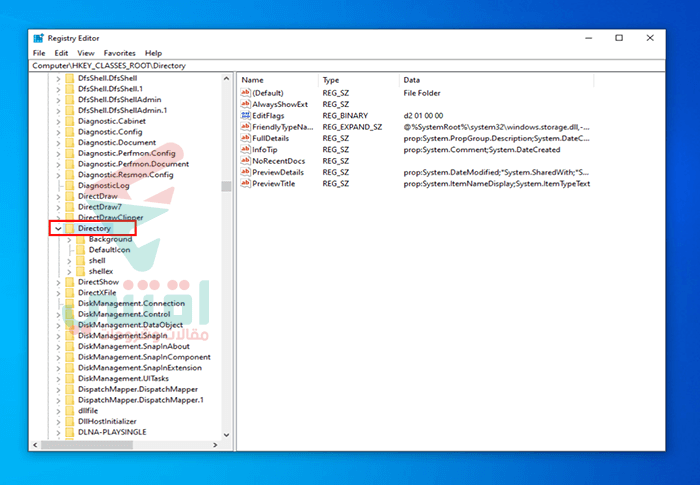Select the DefaultIcon folder icon
700x485 pixels.
click(x=80, y=250)
